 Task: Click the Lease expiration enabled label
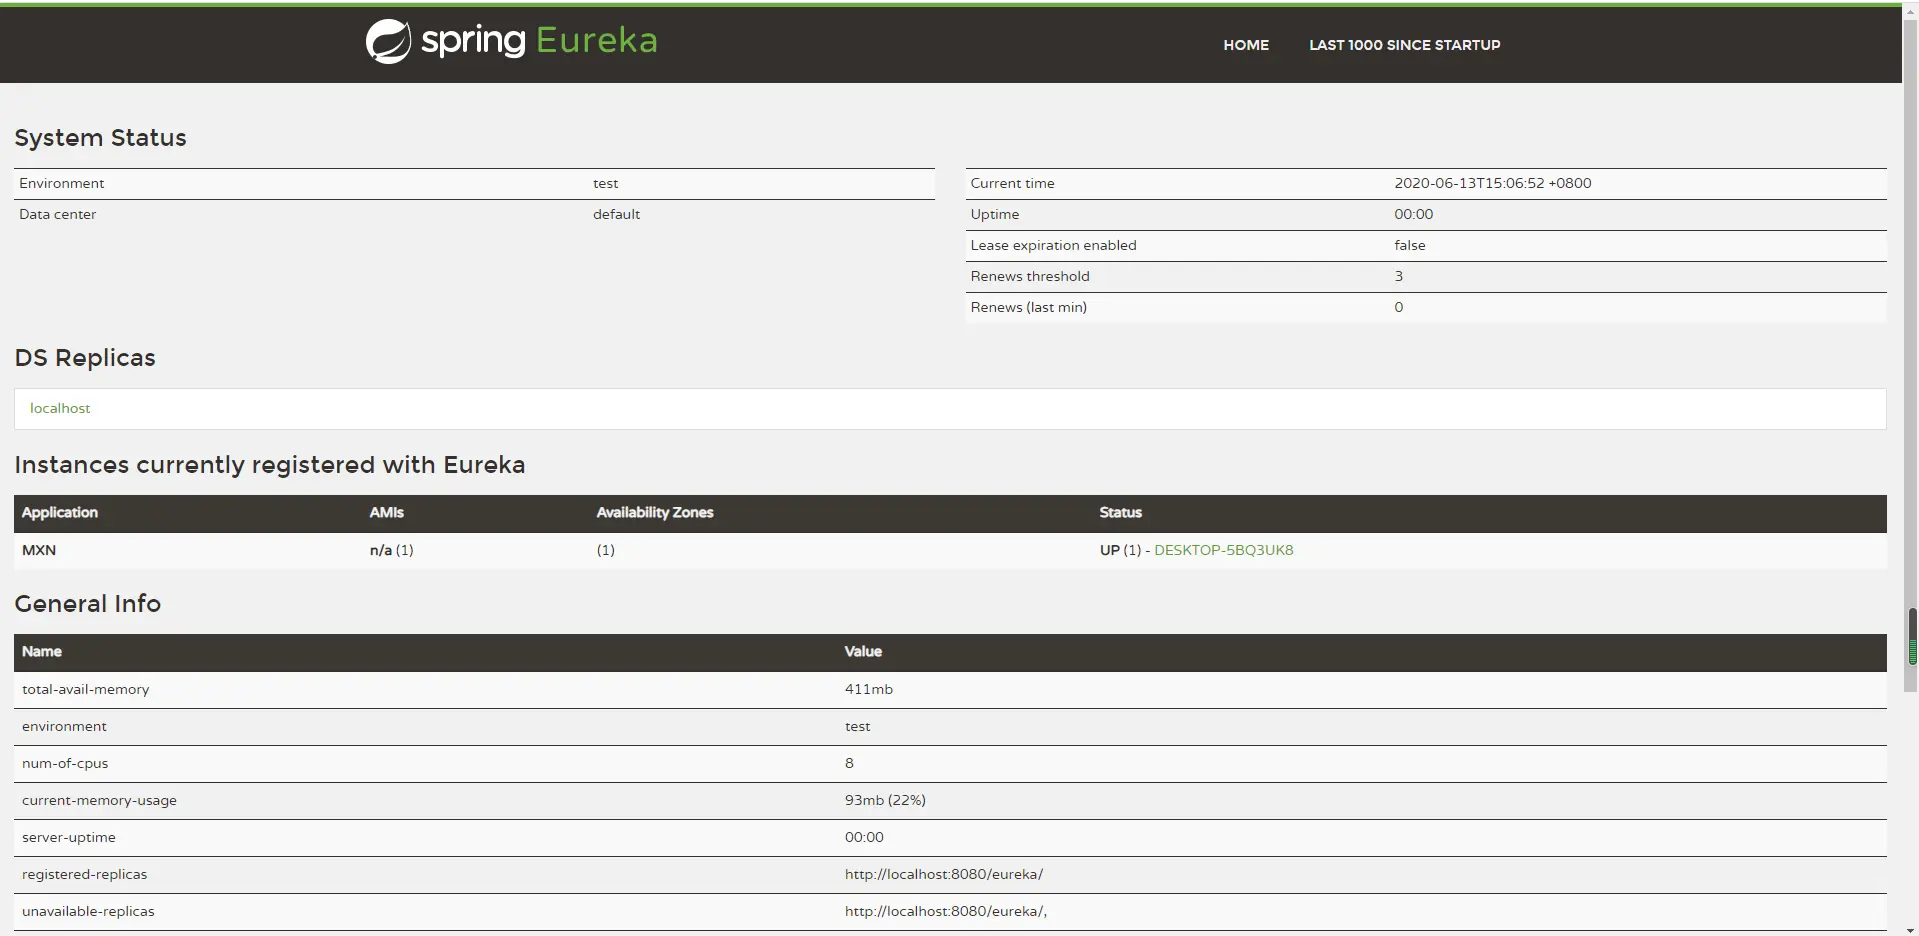tap(1053, 245)
